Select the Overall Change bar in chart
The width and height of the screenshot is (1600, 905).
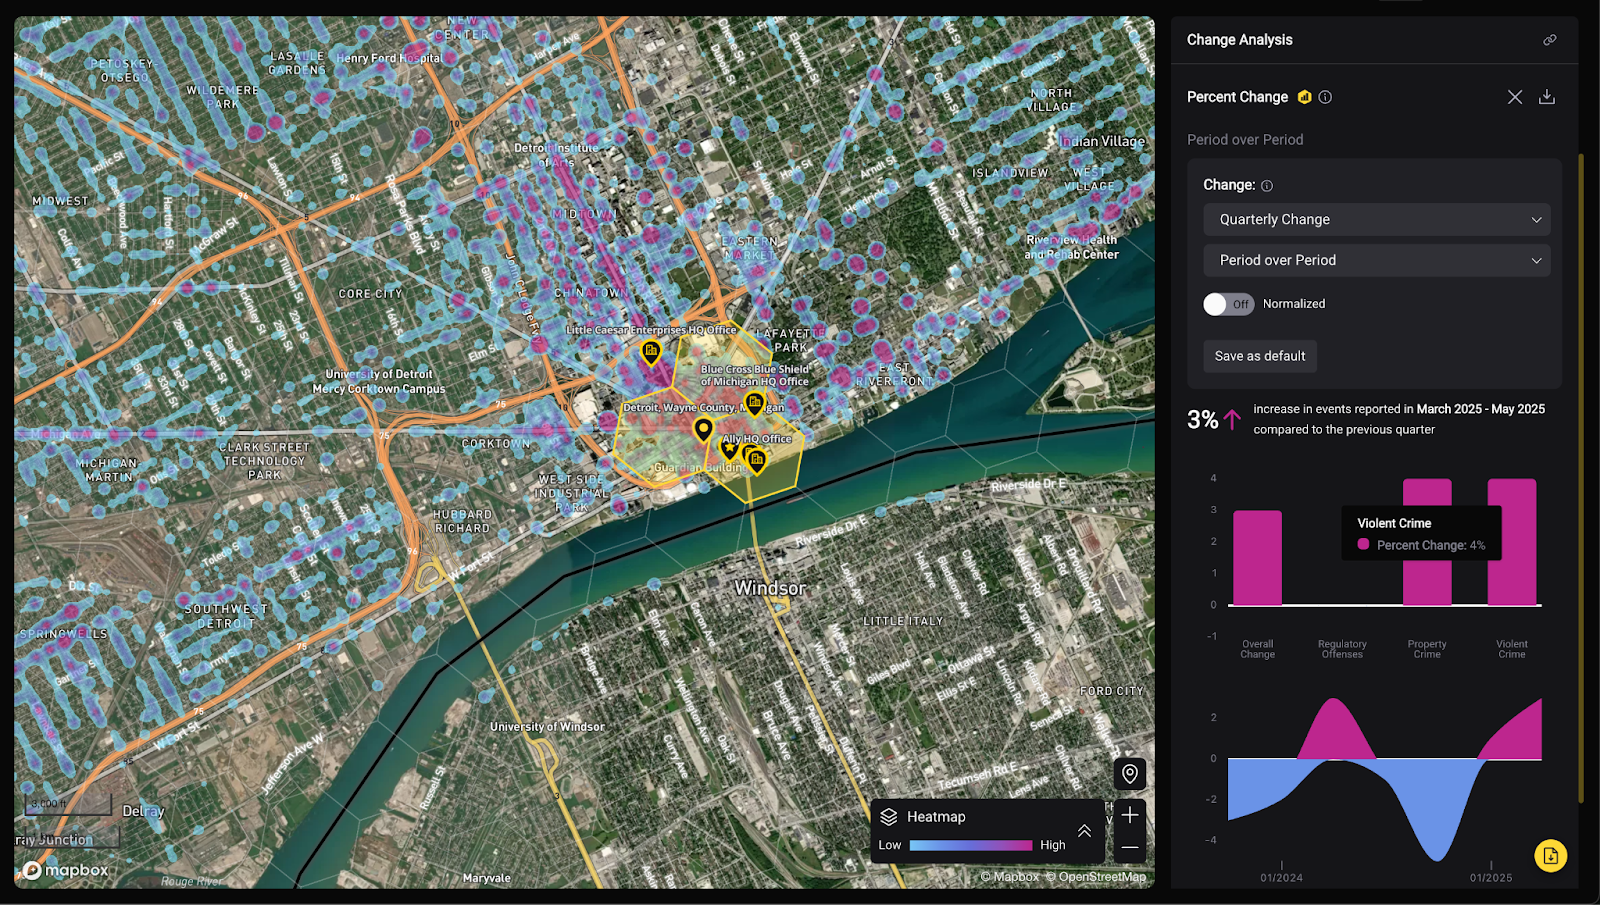tap(1257, 558)
